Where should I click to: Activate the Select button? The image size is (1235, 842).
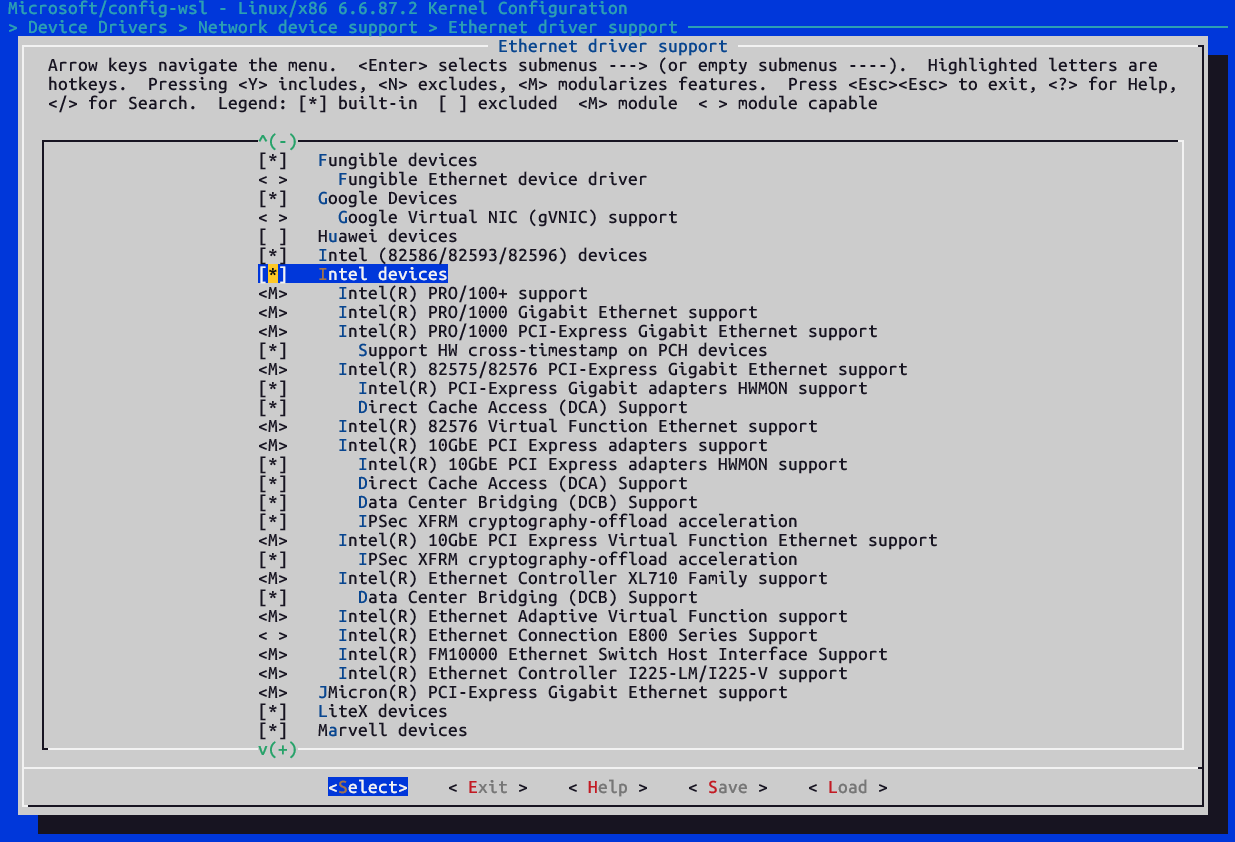pyautogui.click(x=368, y=787)
